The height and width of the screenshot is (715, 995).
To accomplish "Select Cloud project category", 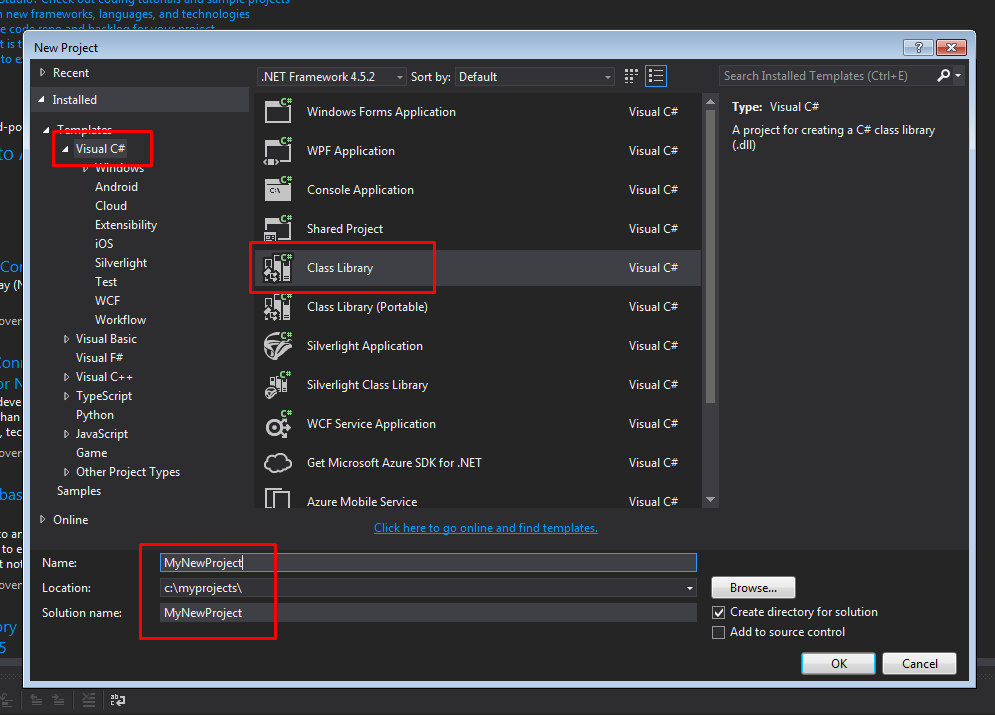I will tap(111, 206).
